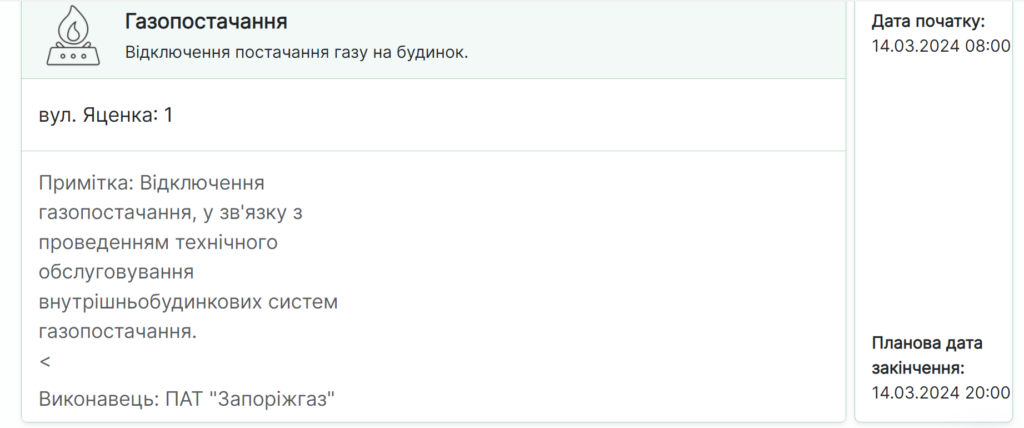Click the "Дата початку:" label
Image resolution: width=1024 pixels, height=428 pixels.
tap(928, 21)
